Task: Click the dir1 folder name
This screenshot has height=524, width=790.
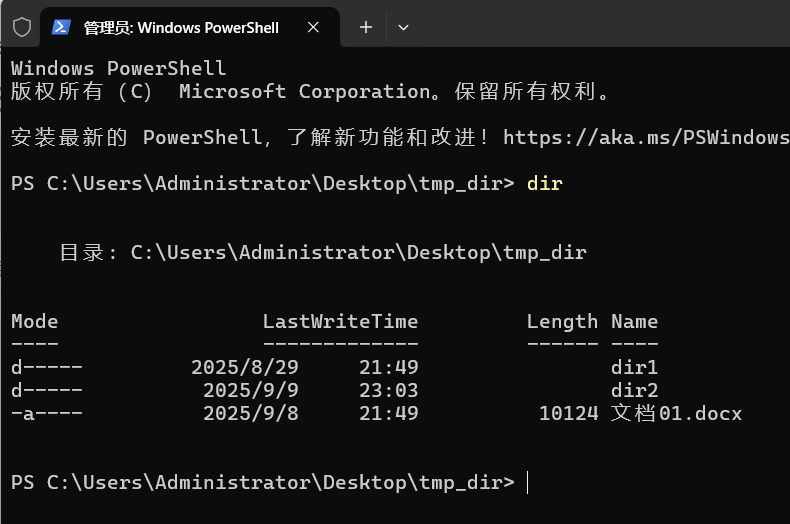Action: click(634, 367)
